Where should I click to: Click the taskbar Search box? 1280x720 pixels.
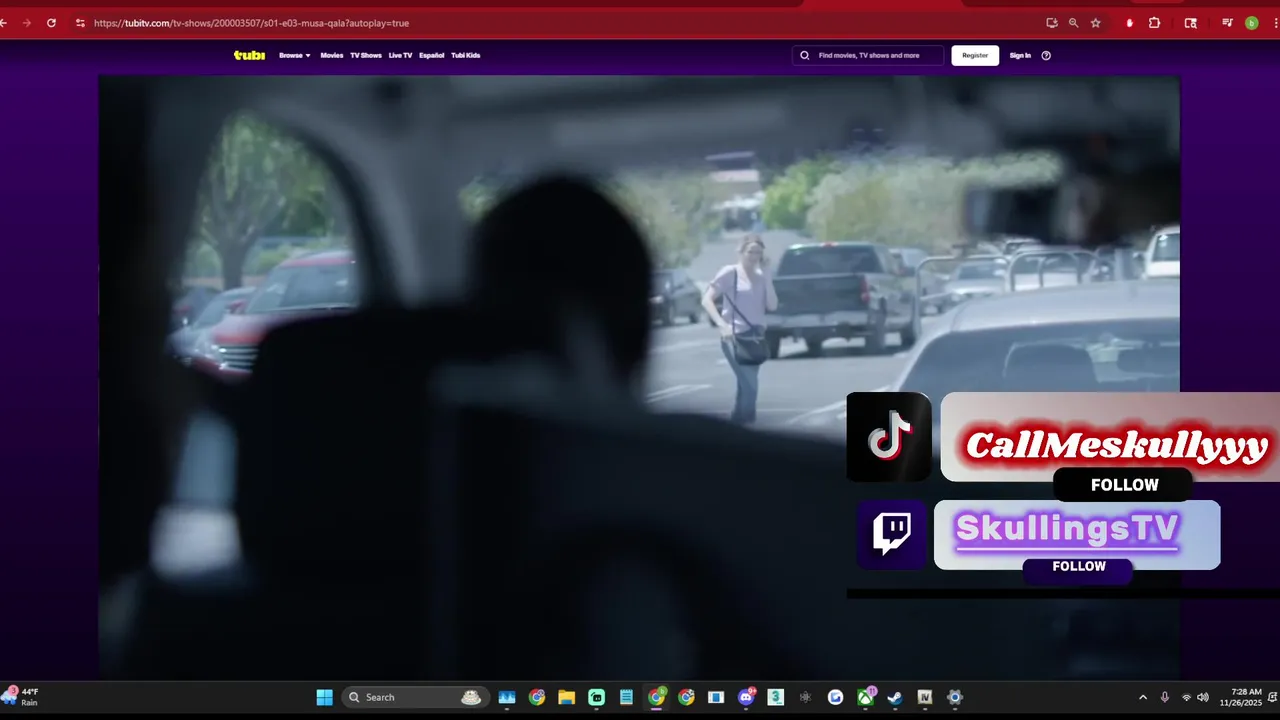coord(414,697)
